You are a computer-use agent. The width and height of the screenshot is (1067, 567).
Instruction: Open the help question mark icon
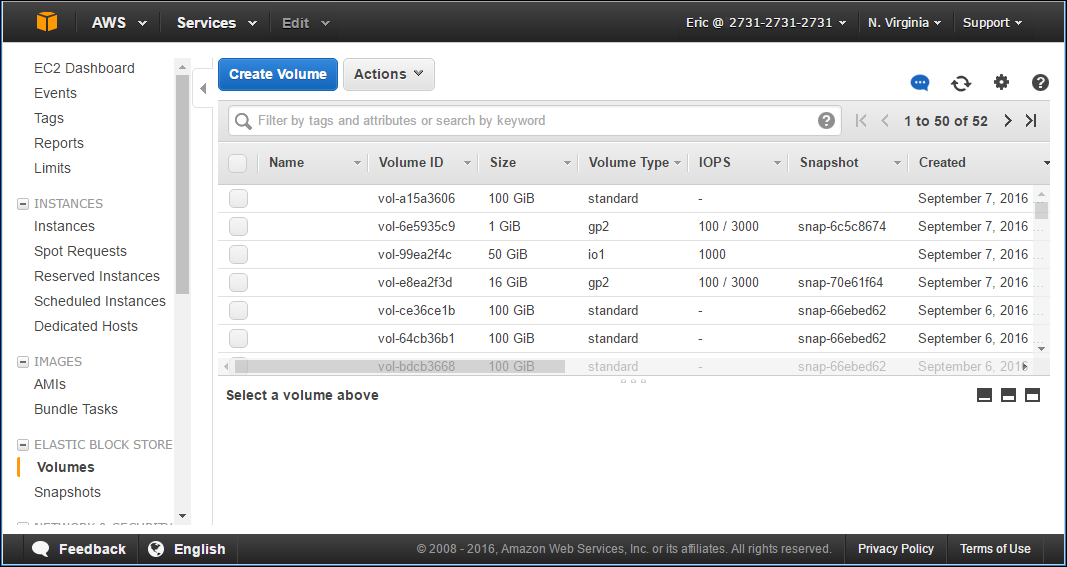[x=1040, y=82]
